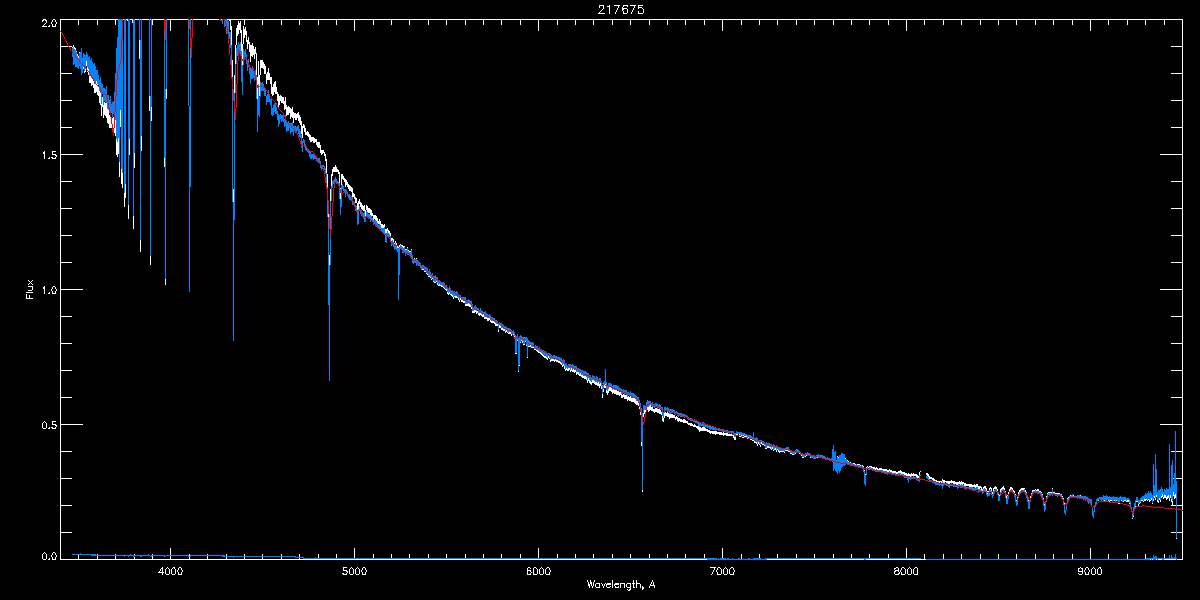Click the 8000 wavelength tick label
The width and height of the screenshot is (1200, 600).
coord(906,571)
